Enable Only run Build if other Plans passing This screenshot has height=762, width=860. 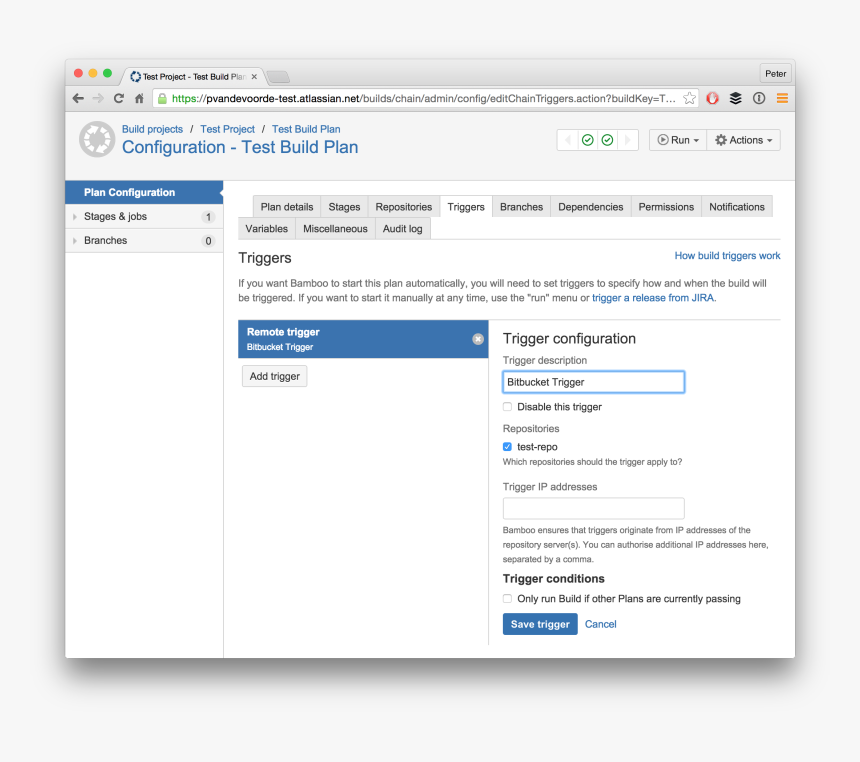(x=507, y=599)
